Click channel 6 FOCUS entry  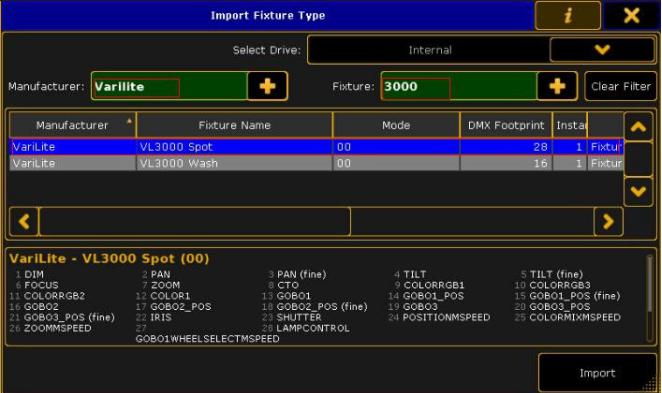(37, 285)
